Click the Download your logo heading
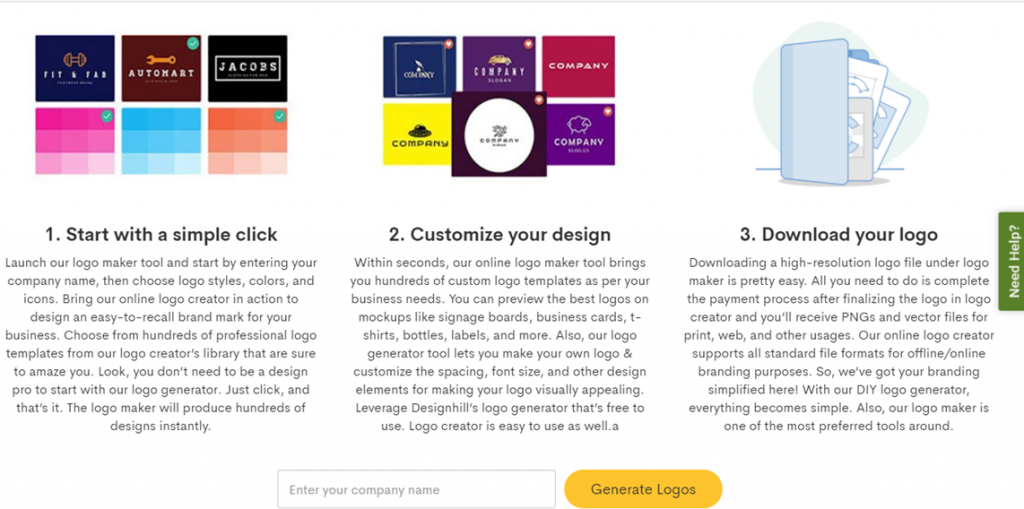Screen dimensions: 1024x509 click(839, 235)
